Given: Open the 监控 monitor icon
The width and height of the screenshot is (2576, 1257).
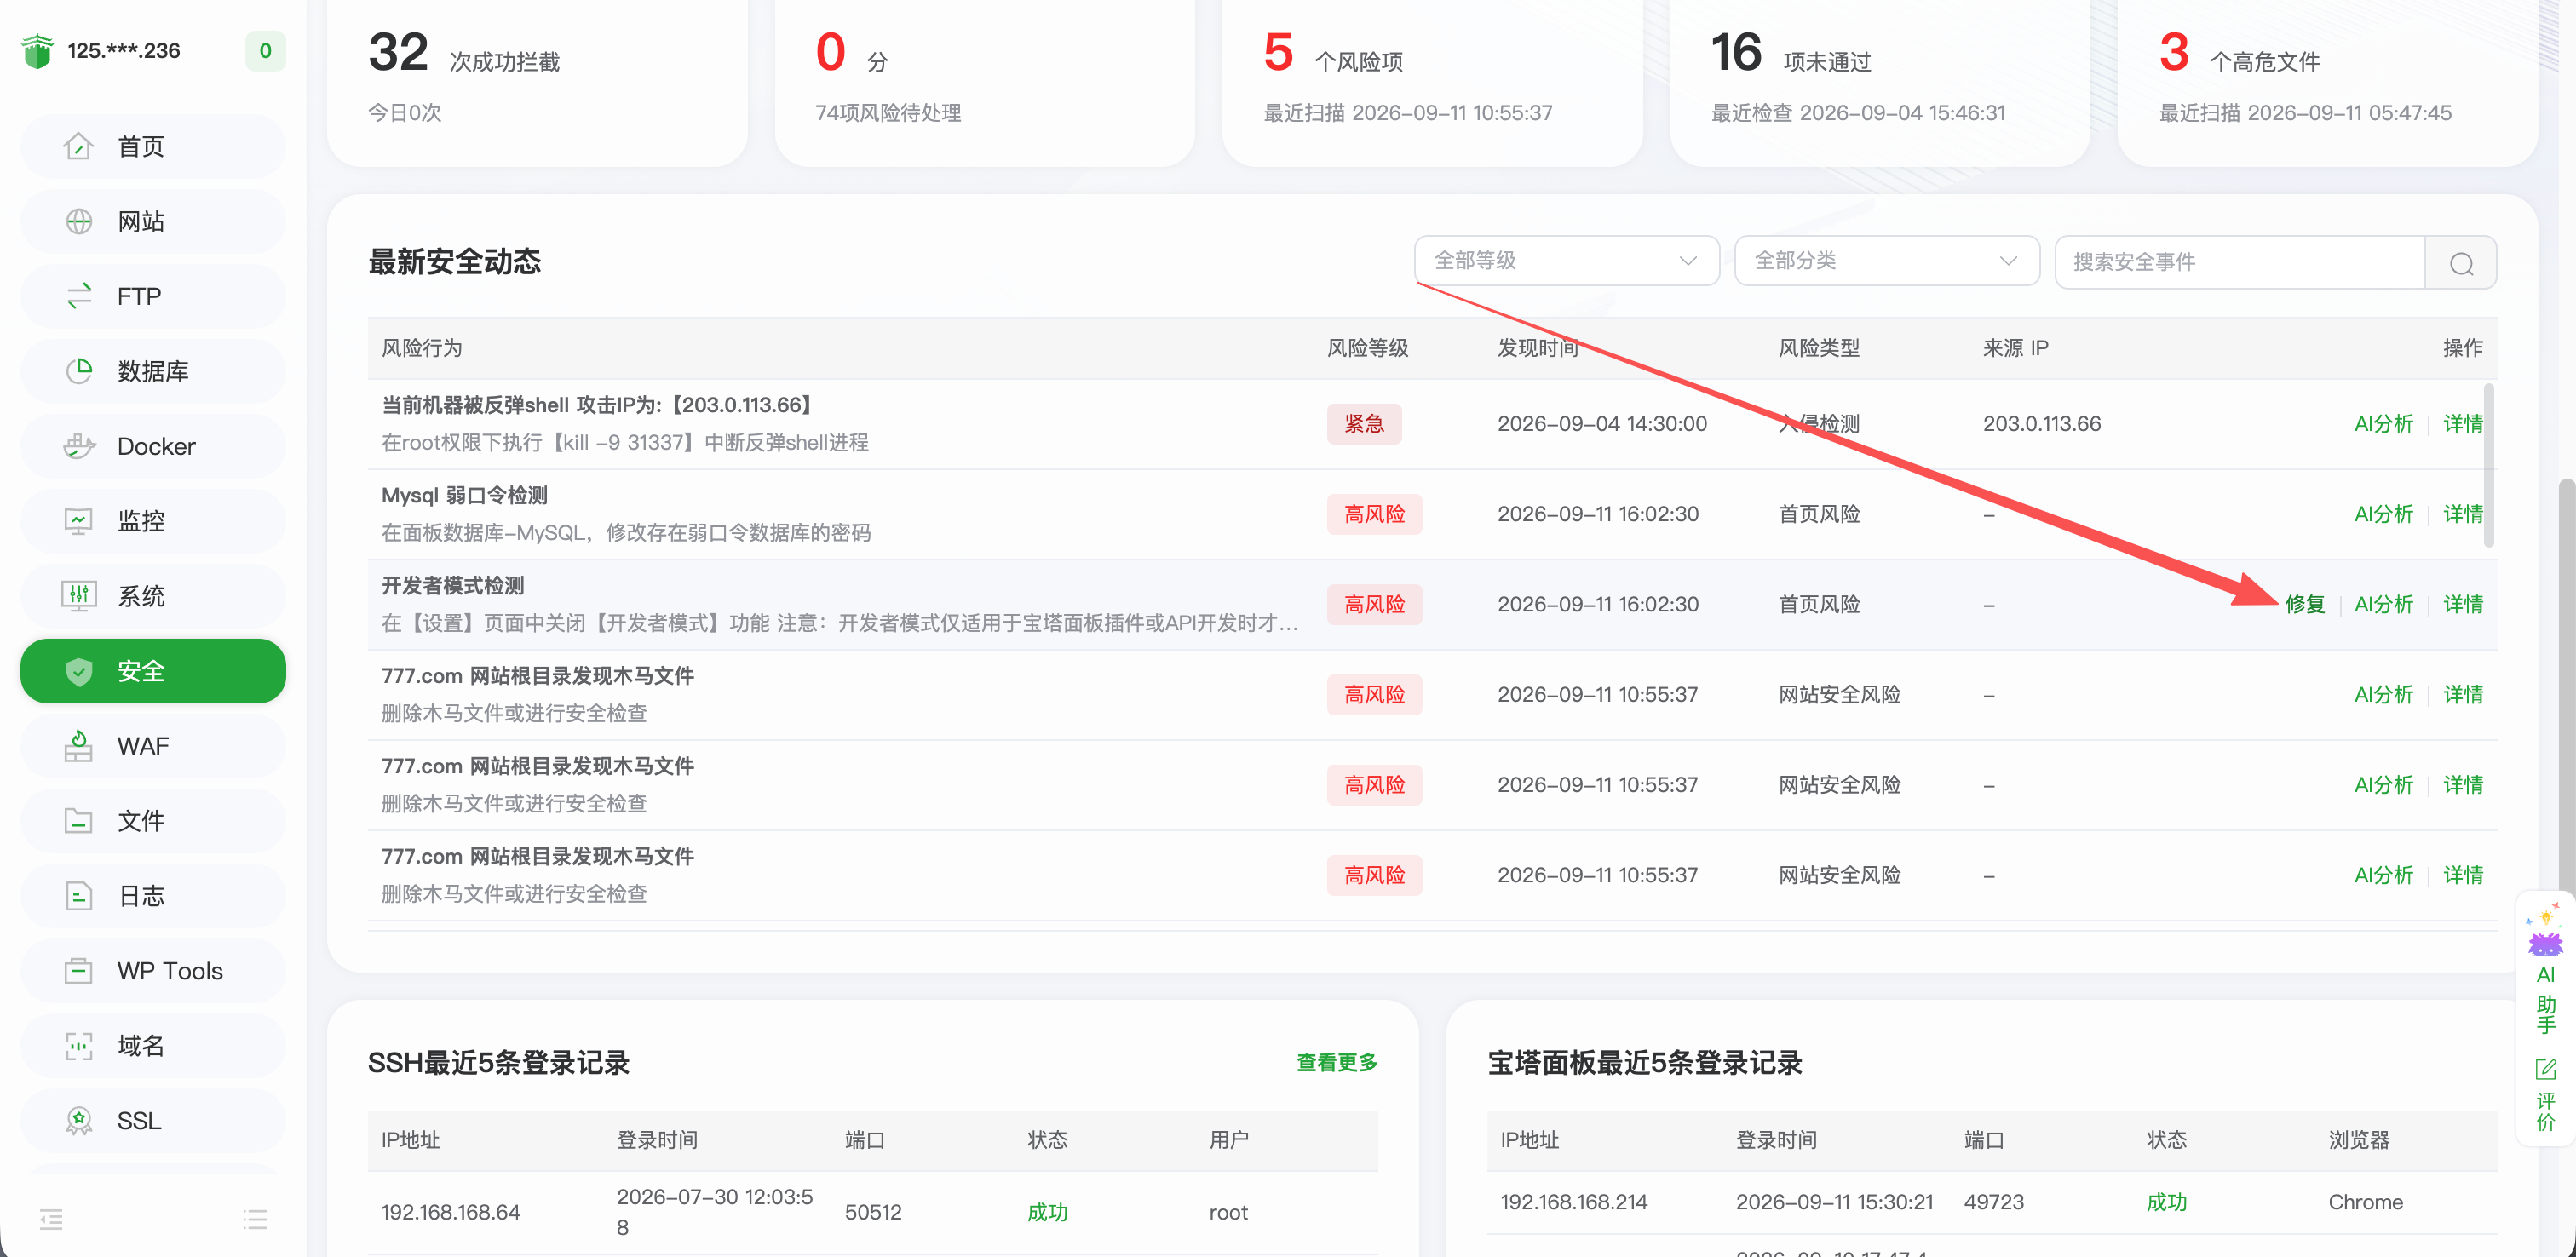Looking at the screenshot, I should pyautogui.click(x=79, y=521).
